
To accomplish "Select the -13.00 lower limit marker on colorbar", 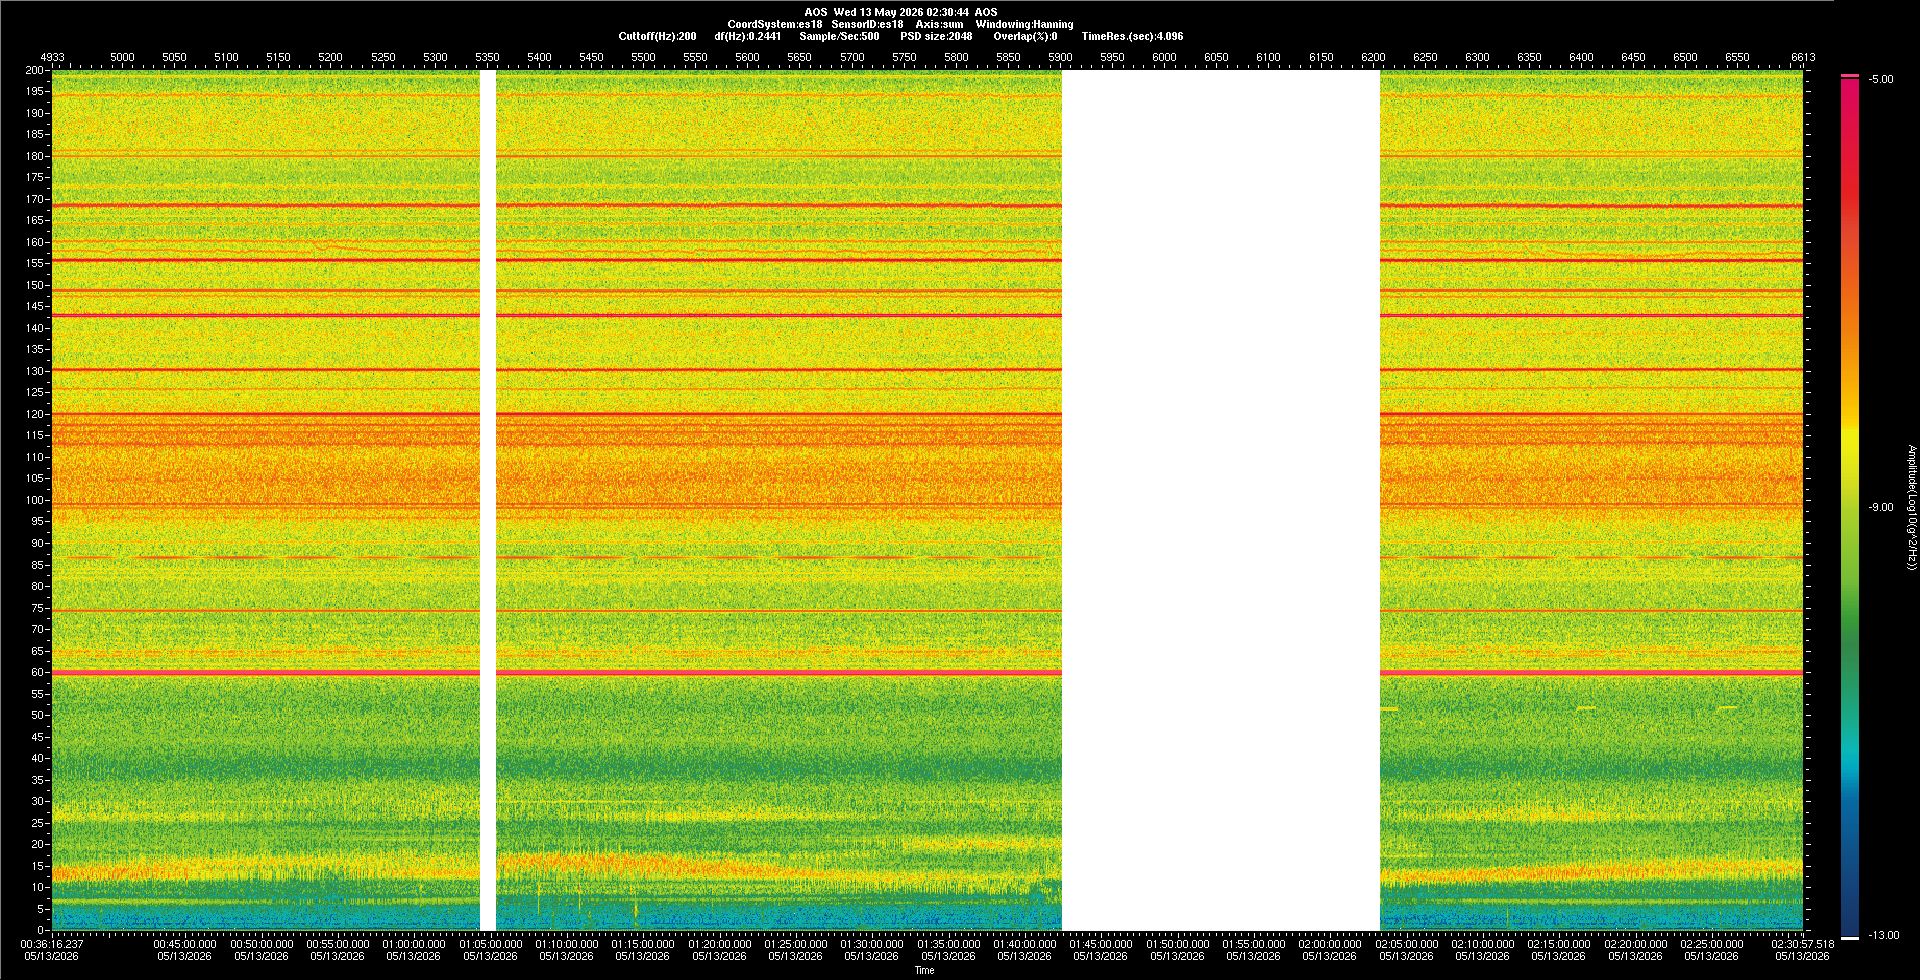I will pyautogui.click(x=1884, y=936).
